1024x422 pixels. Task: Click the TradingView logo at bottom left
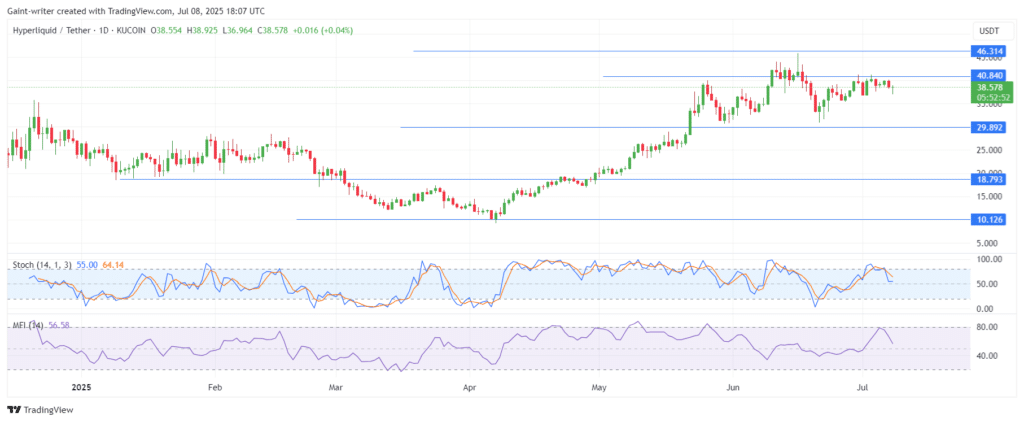click(40, 410)
